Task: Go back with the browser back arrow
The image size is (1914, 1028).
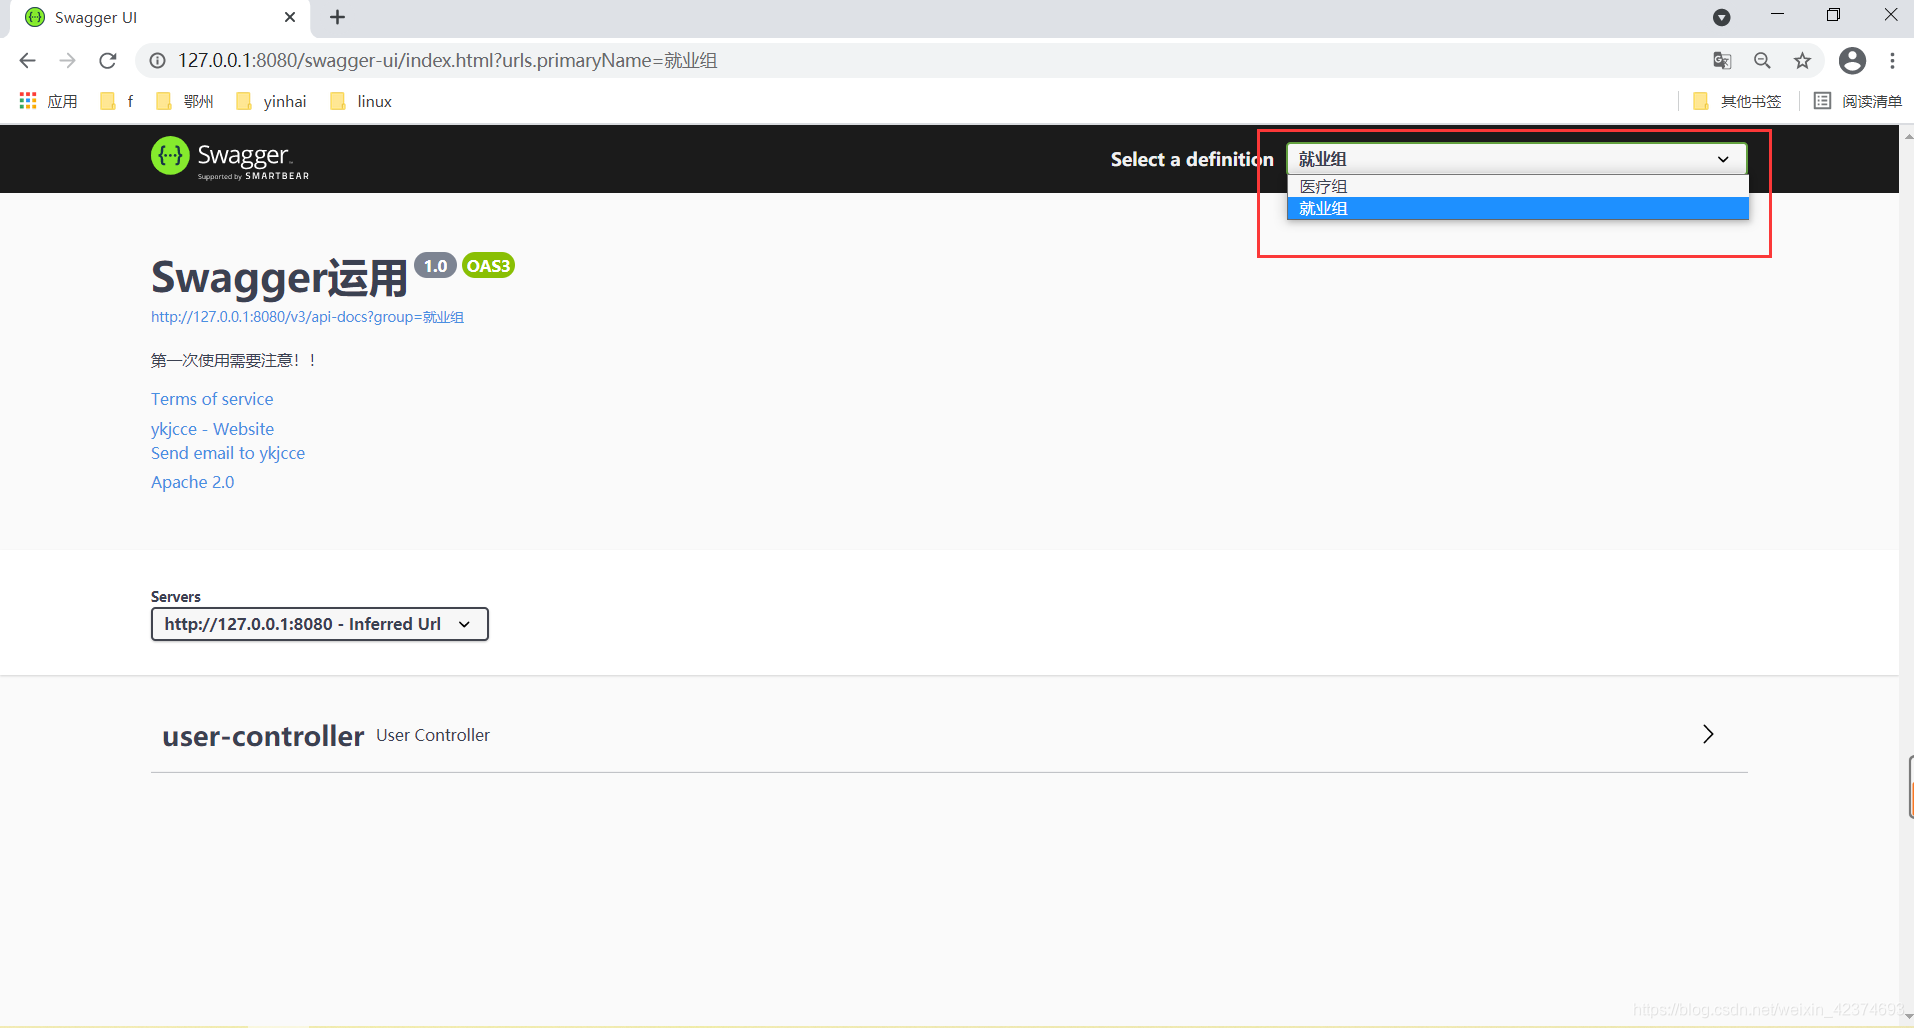Action: 27,61
